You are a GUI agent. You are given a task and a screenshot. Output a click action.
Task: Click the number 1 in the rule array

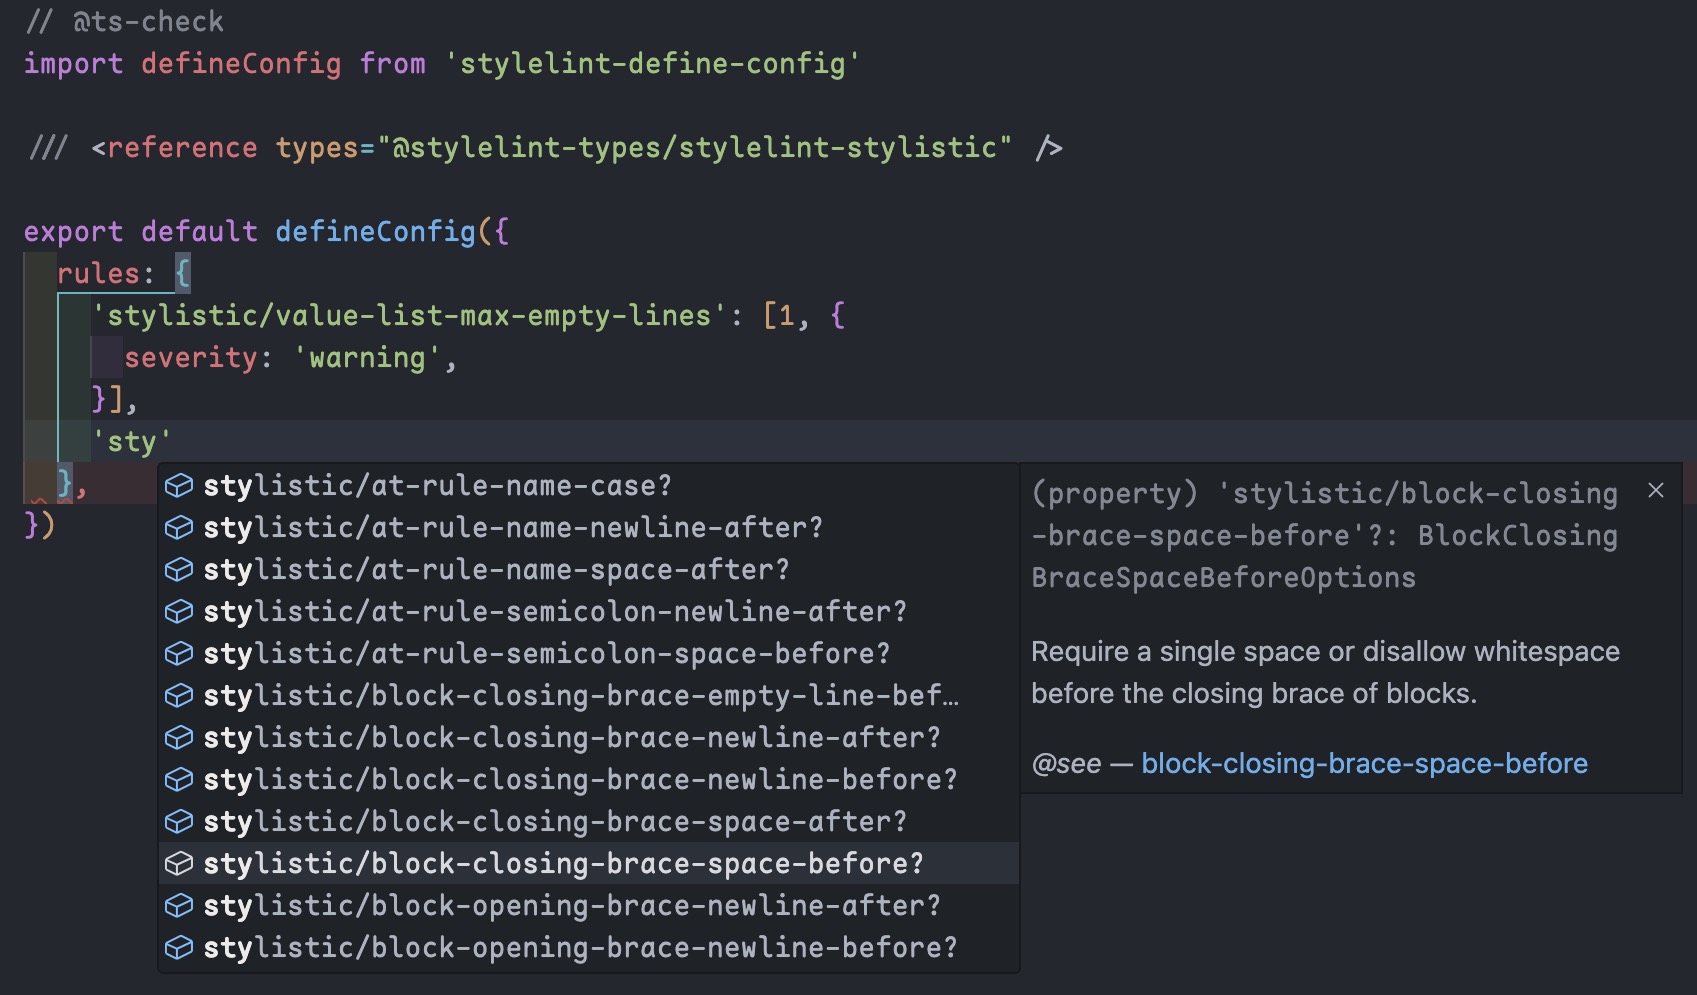click(787, 316)
